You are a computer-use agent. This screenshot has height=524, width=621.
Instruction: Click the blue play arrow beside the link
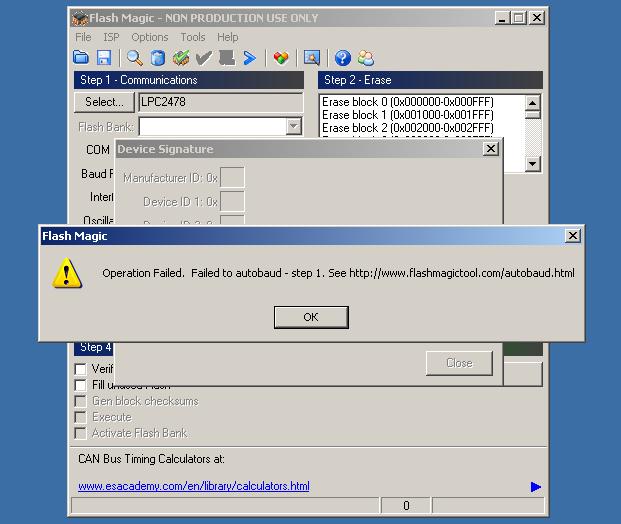535,486
